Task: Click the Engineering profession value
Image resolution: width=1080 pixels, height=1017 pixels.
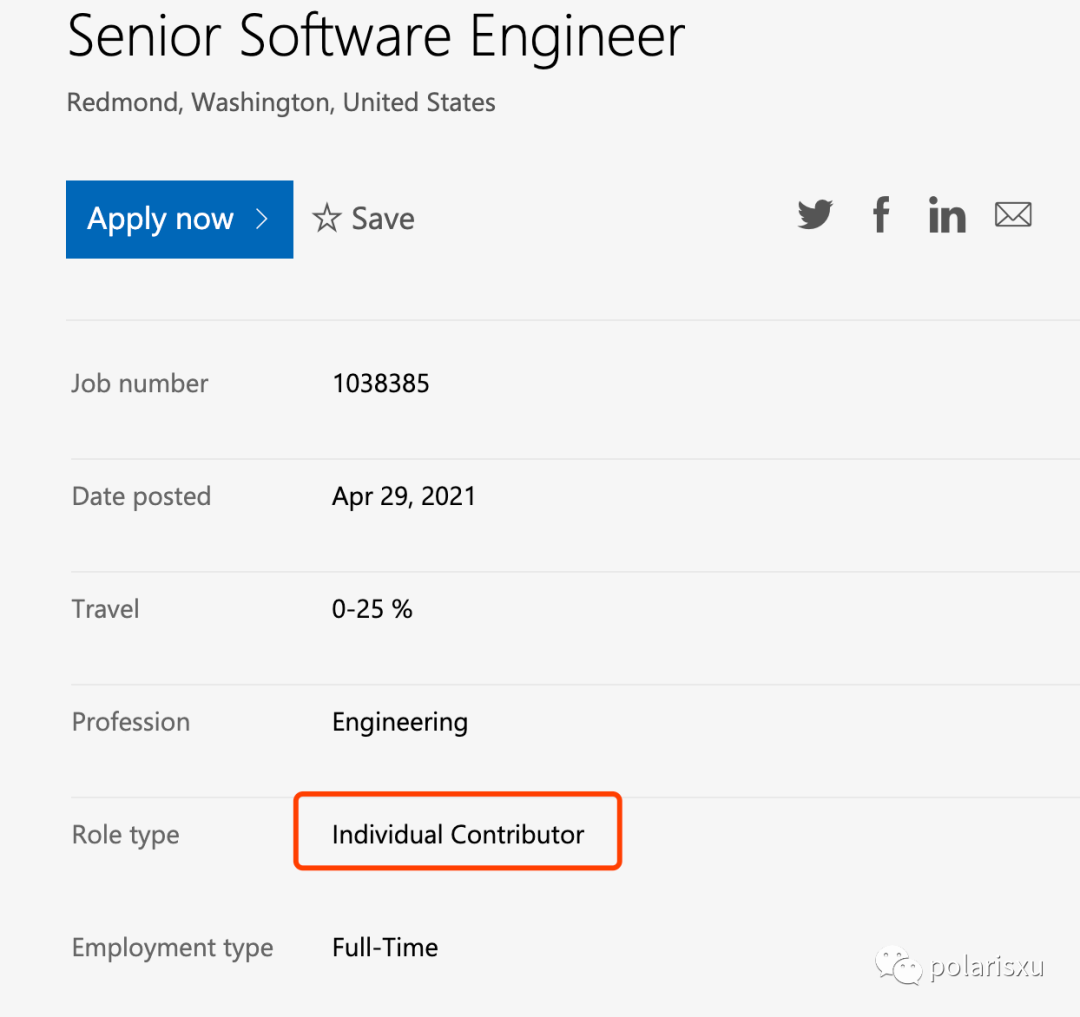Action: 400,722
